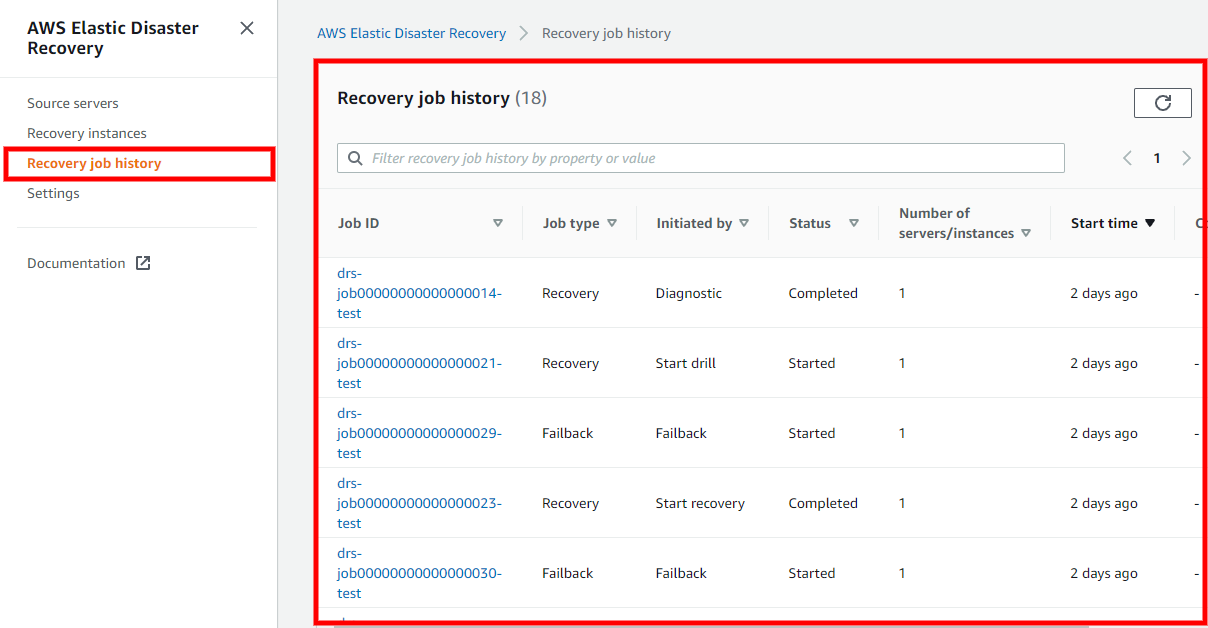Click AWS Elastic Disaster Recovery breadcrumb
Image resolution: width=1208 pixels, height=628 pixels.
(412, 33)
